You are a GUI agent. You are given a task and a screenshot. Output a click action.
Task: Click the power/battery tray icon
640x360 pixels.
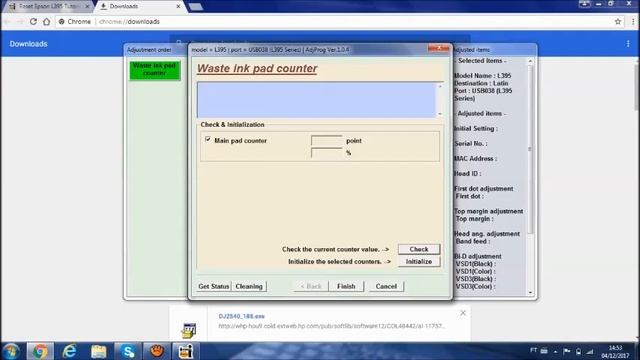[578, 351]
